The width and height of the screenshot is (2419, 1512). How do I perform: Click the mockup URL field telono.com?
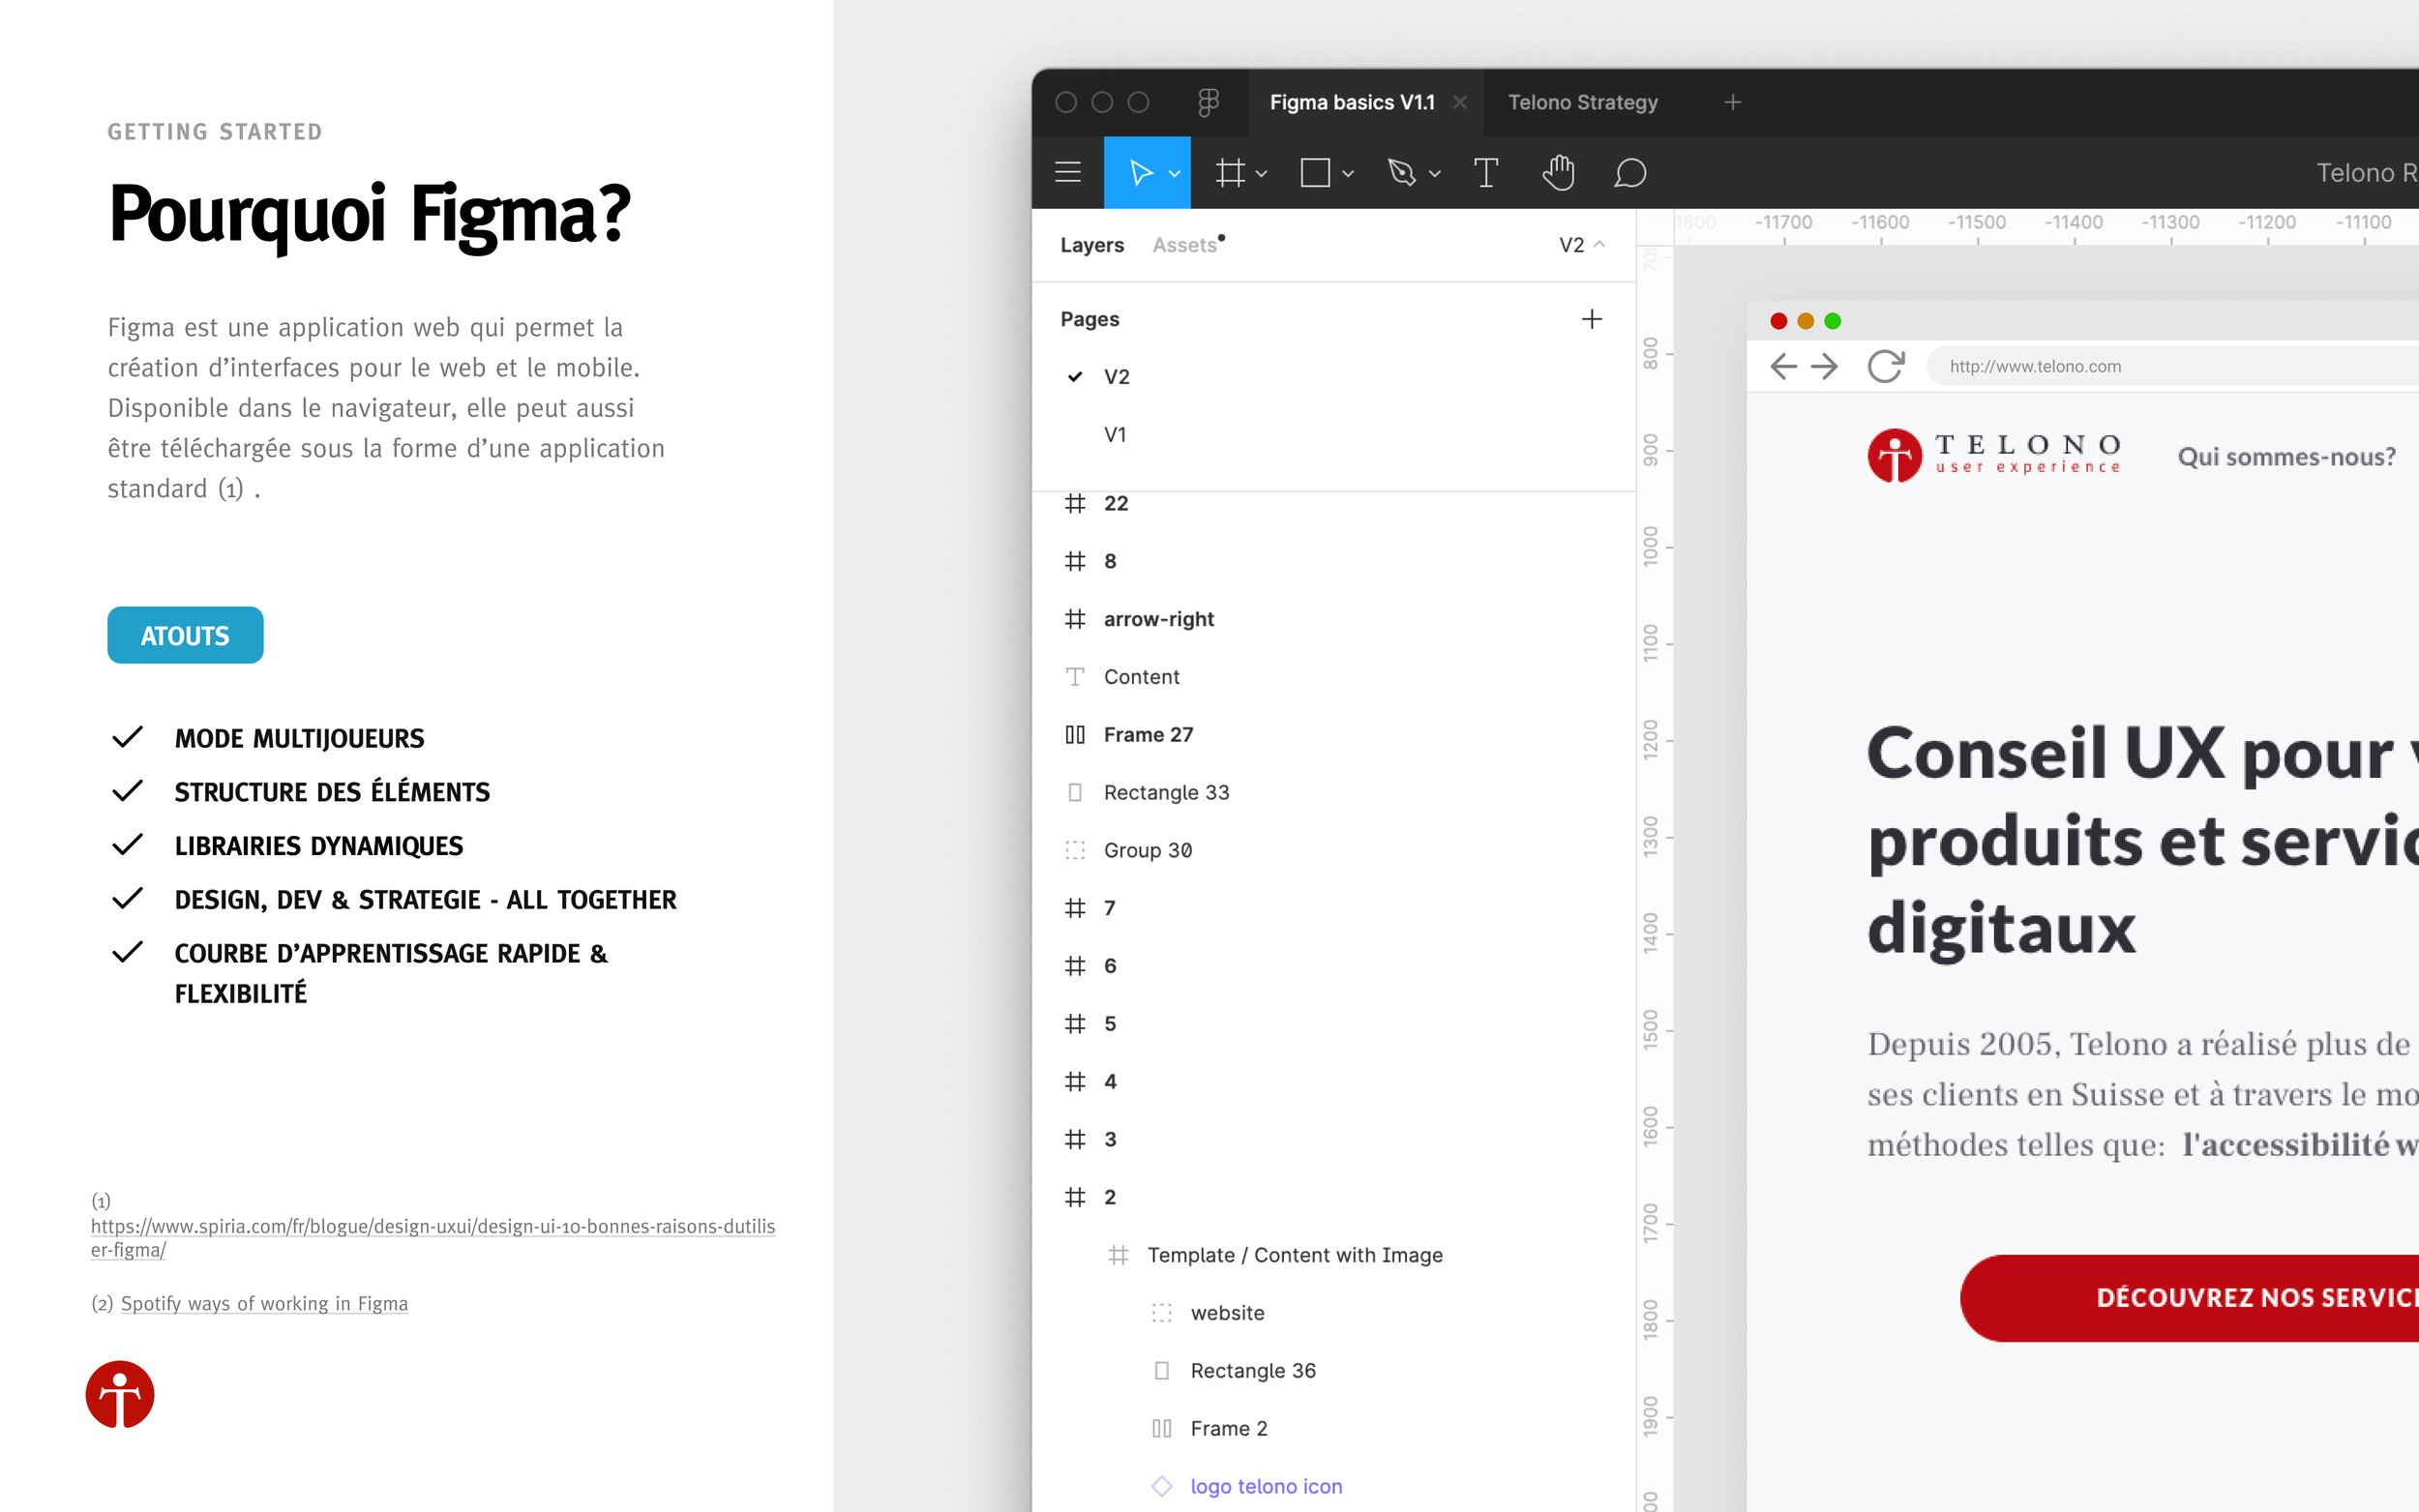tap(2173, 366)
